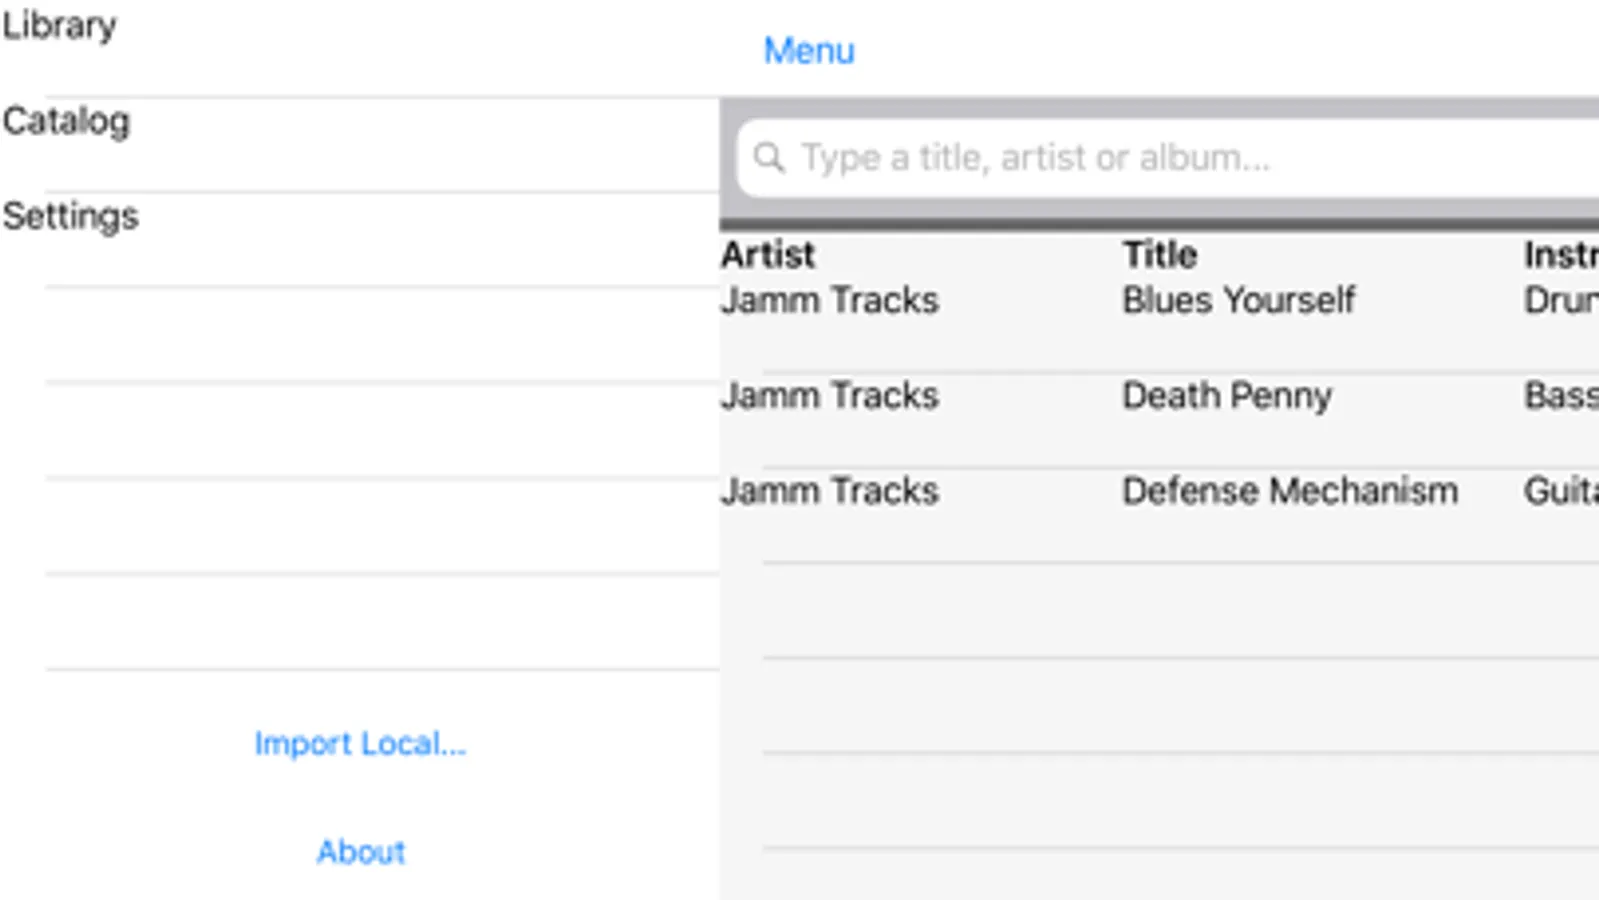Viewport: 1599px width, 900px height.
Task: Click the partially visible Instrument column header
Action: pyautogui.click(x=1560, y=255)
